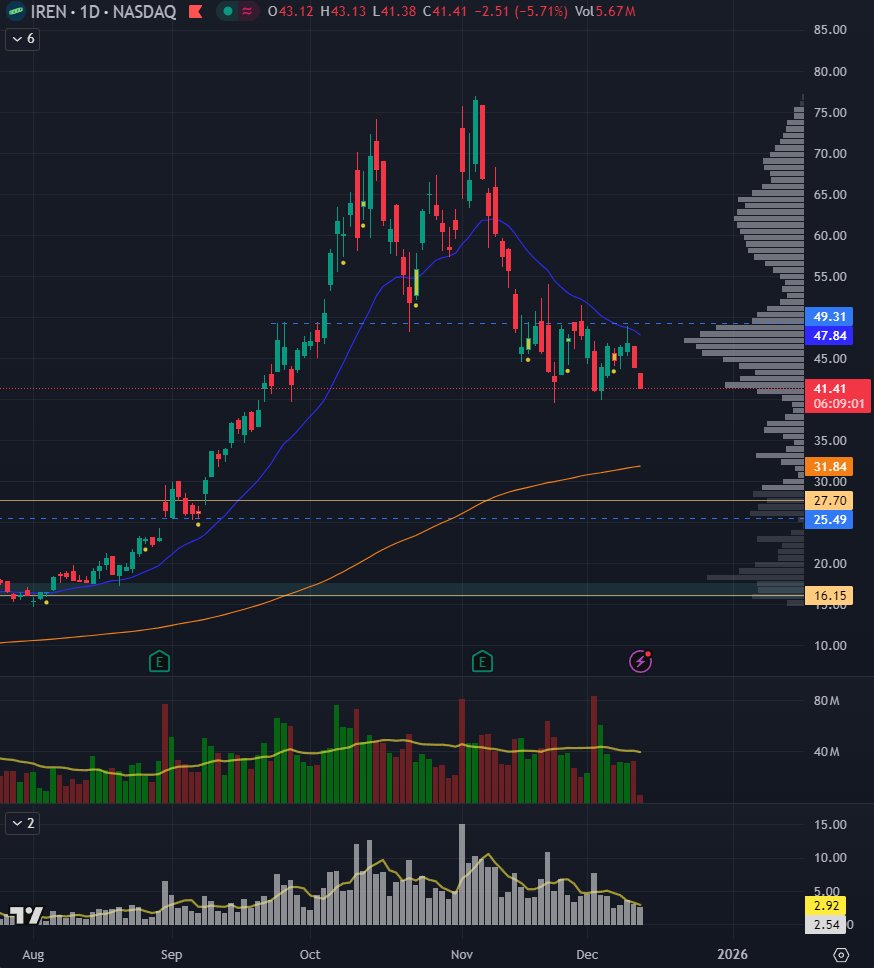Click the yellow 2.92 indicator label
The height and width of the screenshot is (968, 874).
coord(826,906)
